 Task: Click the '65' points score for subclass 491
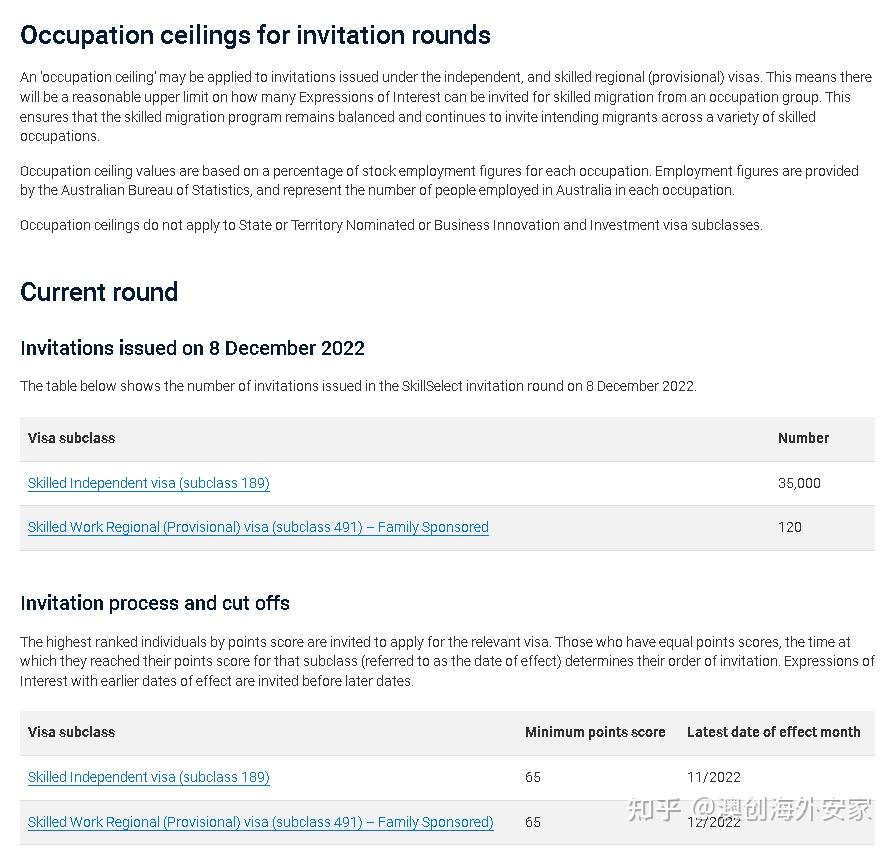[533, 822]
